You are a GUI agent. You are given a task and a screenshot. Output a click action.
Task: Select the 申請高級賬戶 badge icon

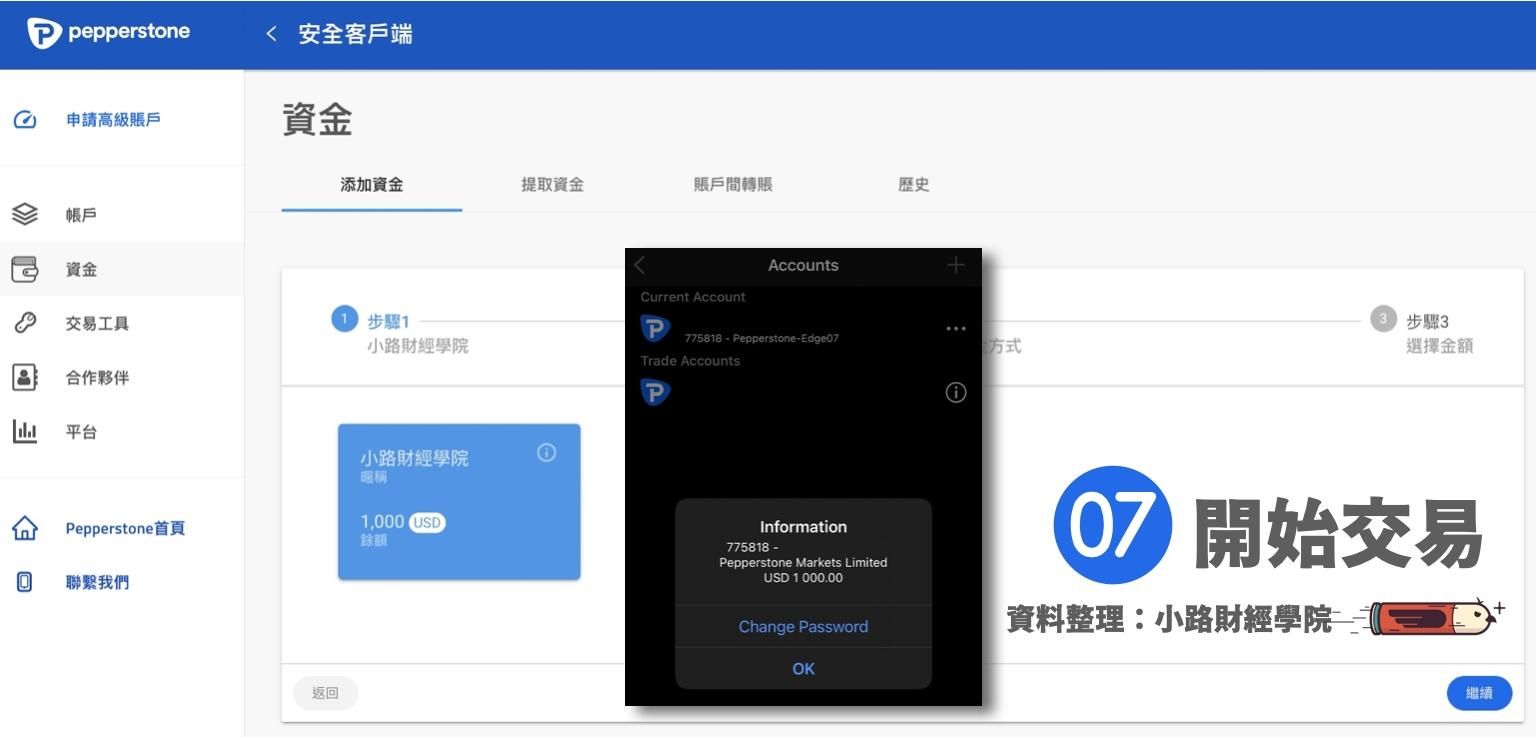tap(25, 118)
